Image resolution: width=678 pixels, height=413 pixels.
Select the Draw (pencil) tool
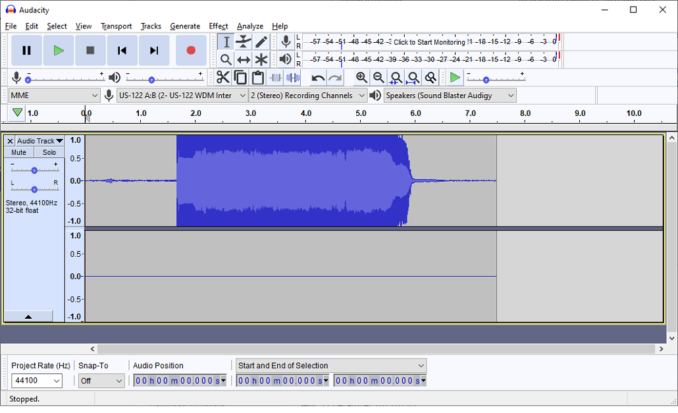[261, 42]
